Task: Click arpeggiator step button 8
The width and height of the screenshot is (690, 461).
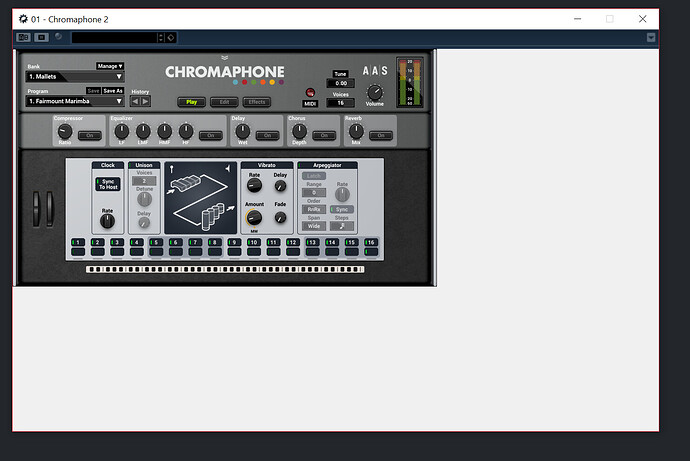Action: (215, 242)
